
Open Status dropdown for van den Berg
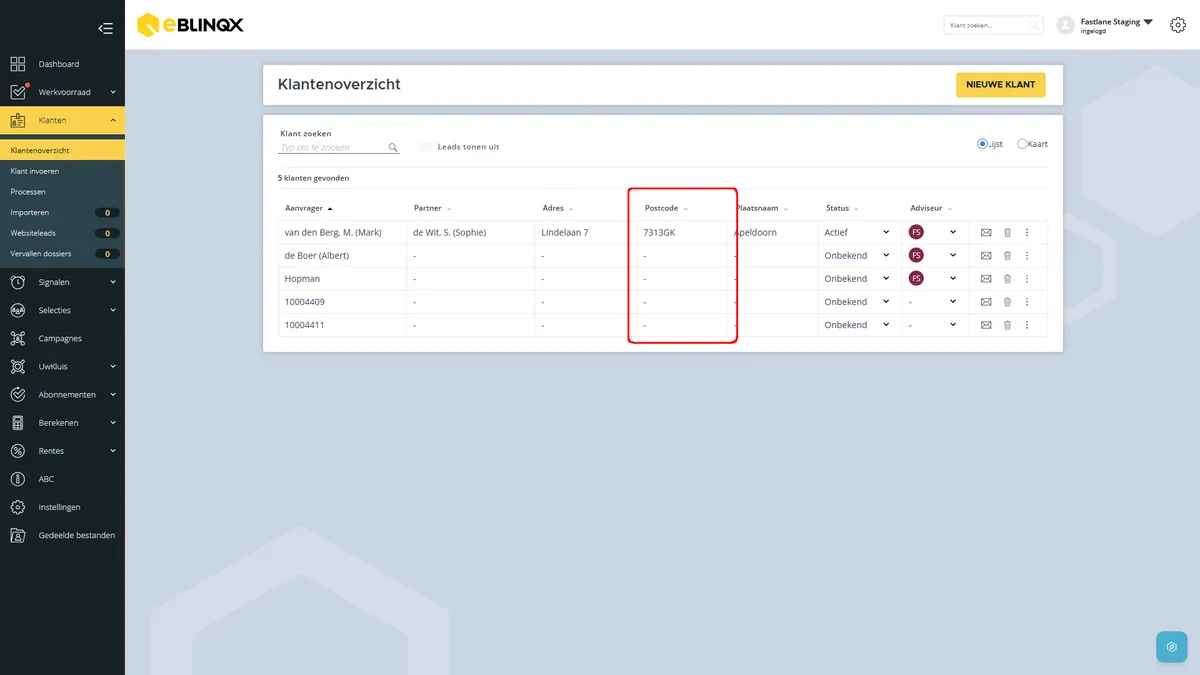(x=856, y=232)
